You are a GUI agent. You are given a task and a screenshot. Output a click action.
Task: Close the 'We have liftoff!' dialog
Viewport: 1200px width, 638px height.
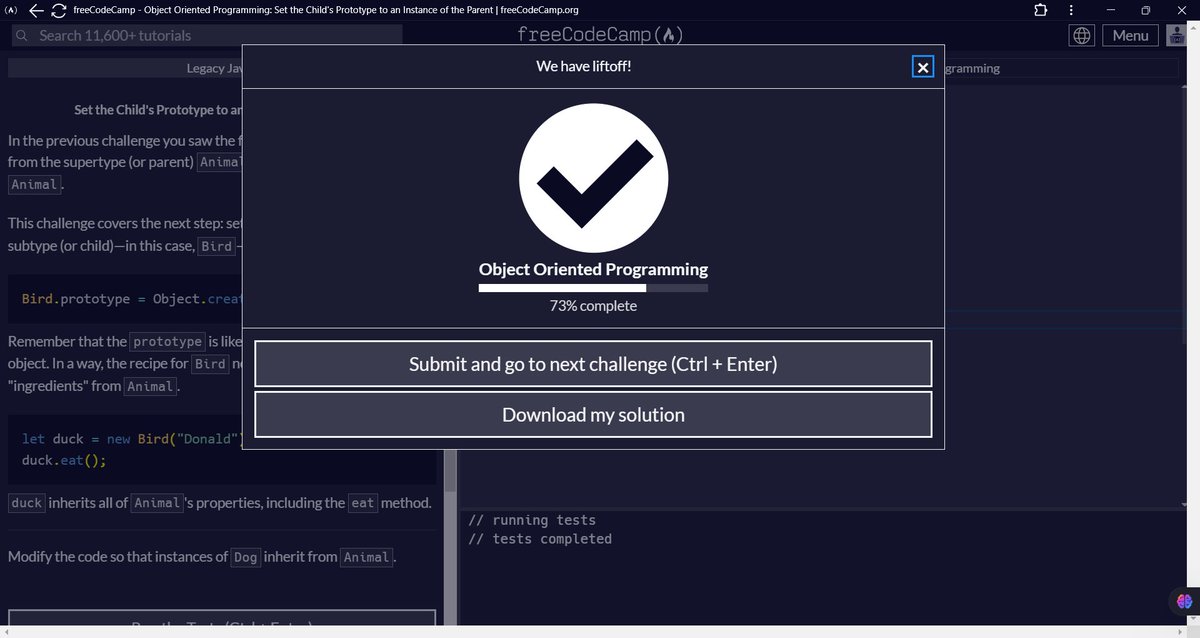click(x=923, y=67)
